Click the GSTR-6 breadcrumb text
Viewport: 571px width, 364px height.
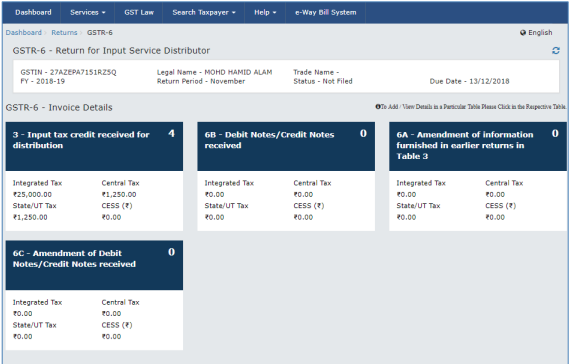pos(99,33)
